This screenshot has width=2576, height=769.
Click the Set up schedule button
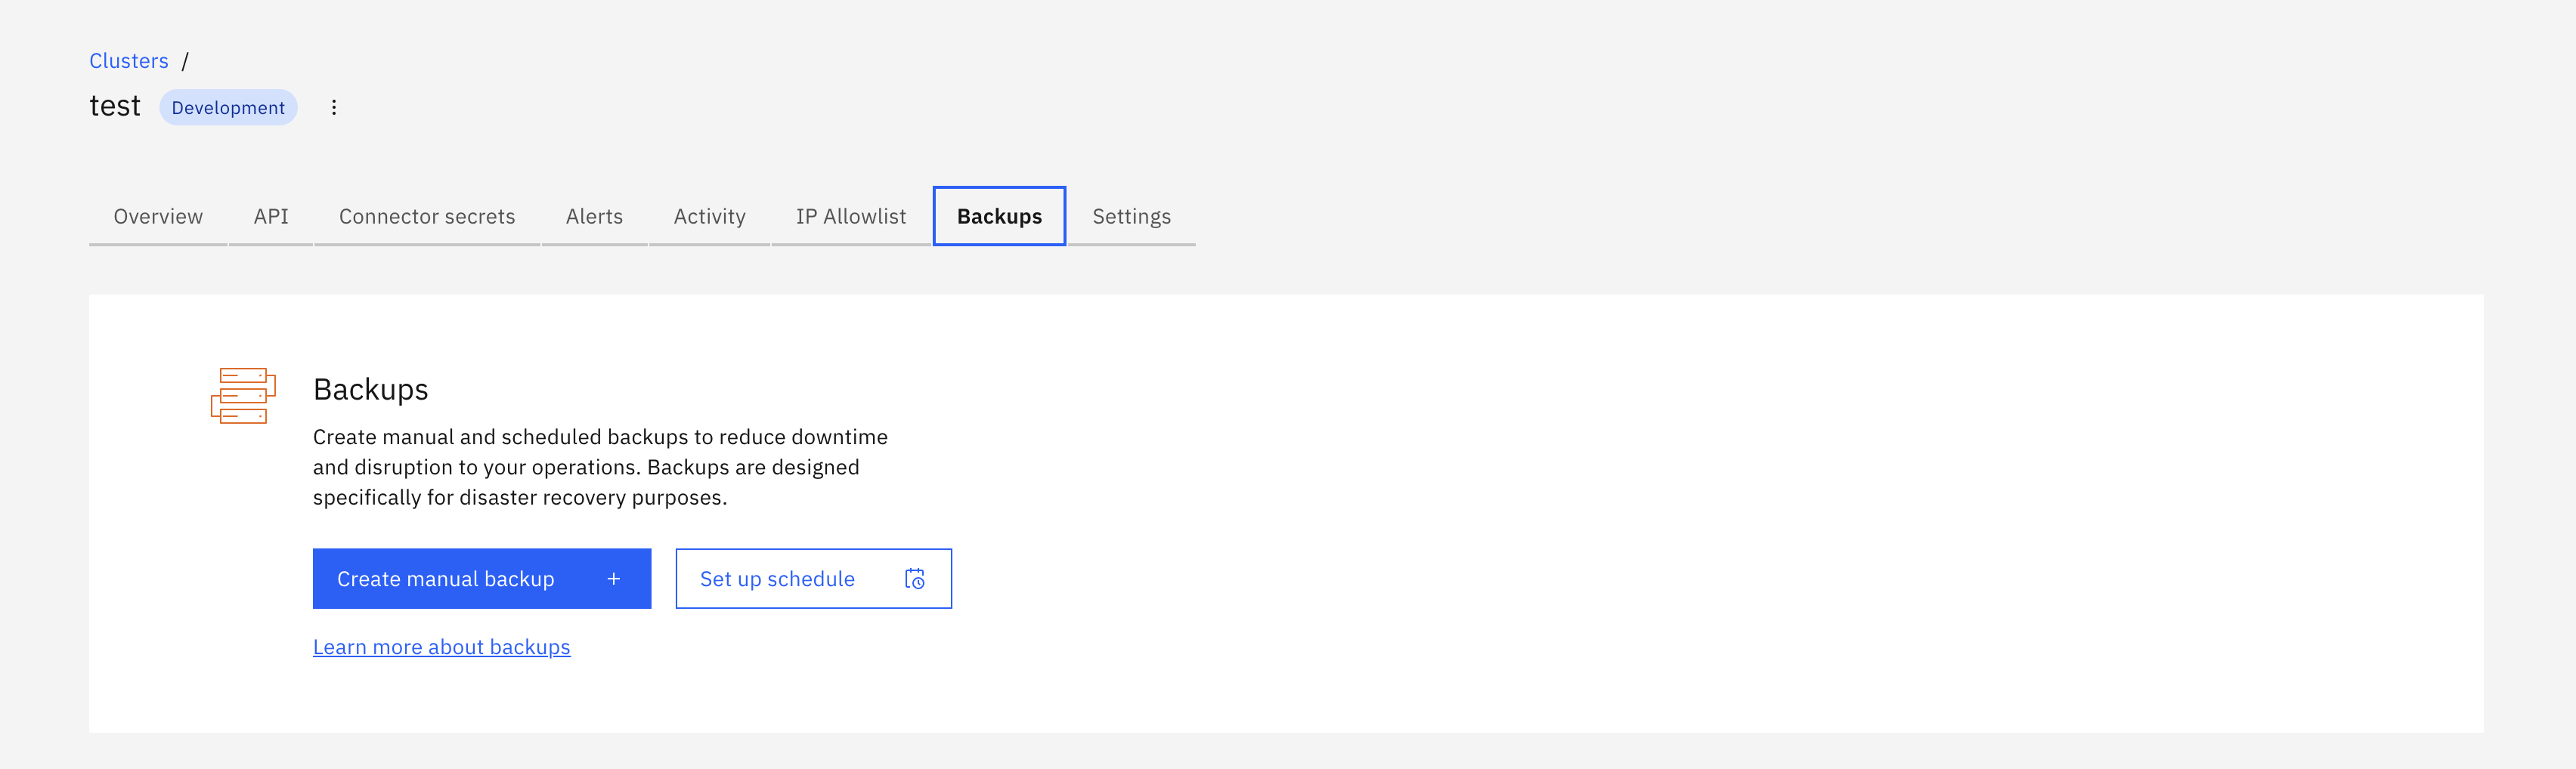[x=778, y=579]
